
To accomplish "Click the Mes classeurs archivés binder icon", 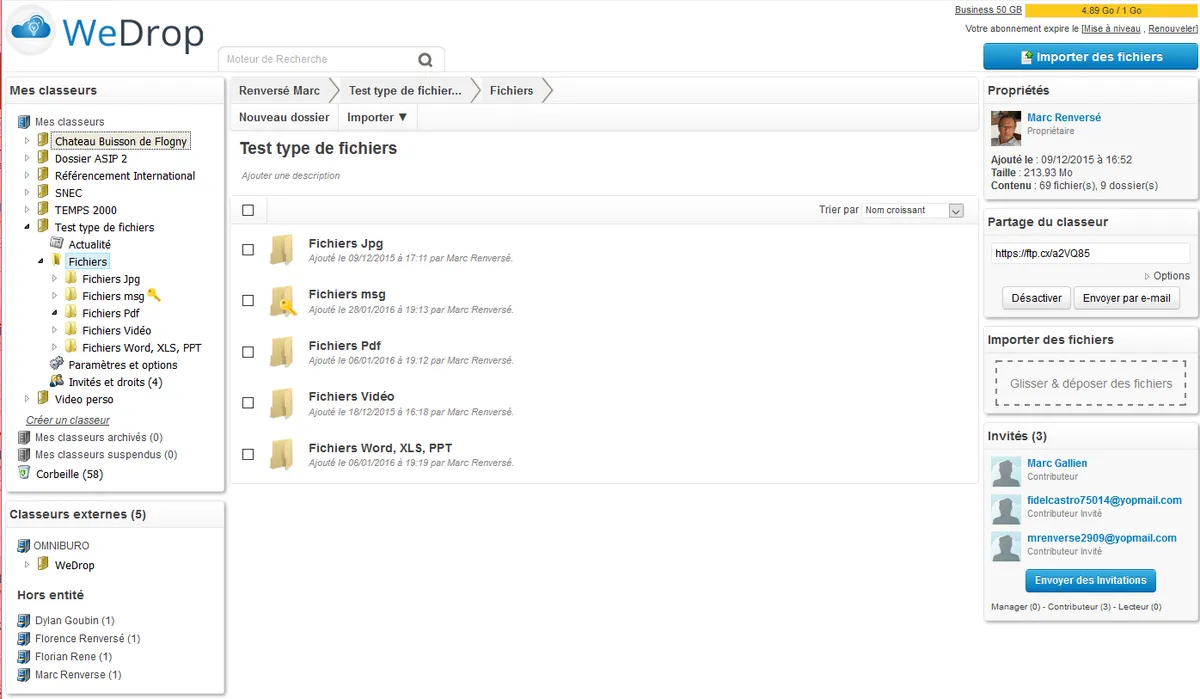I will (24, 437).
